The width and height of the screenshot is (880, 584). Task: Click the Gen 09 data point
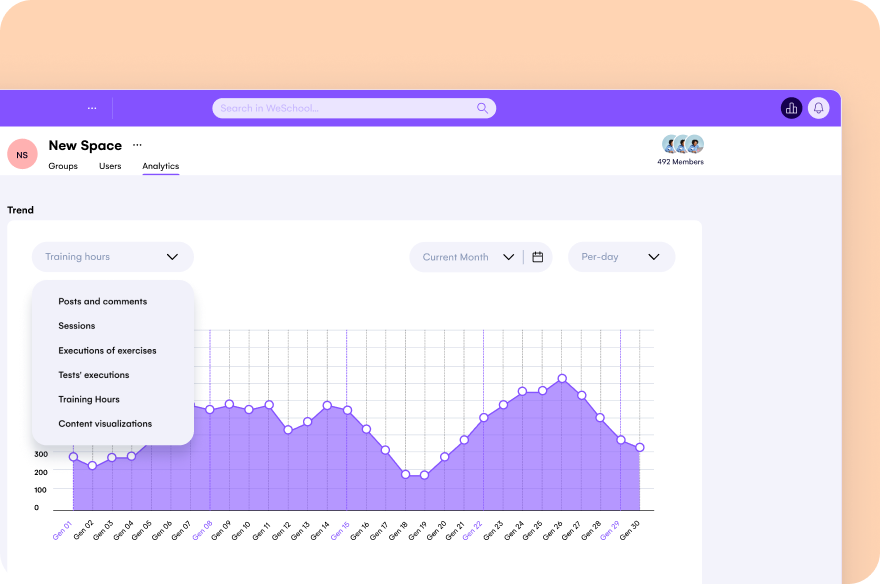229,404
